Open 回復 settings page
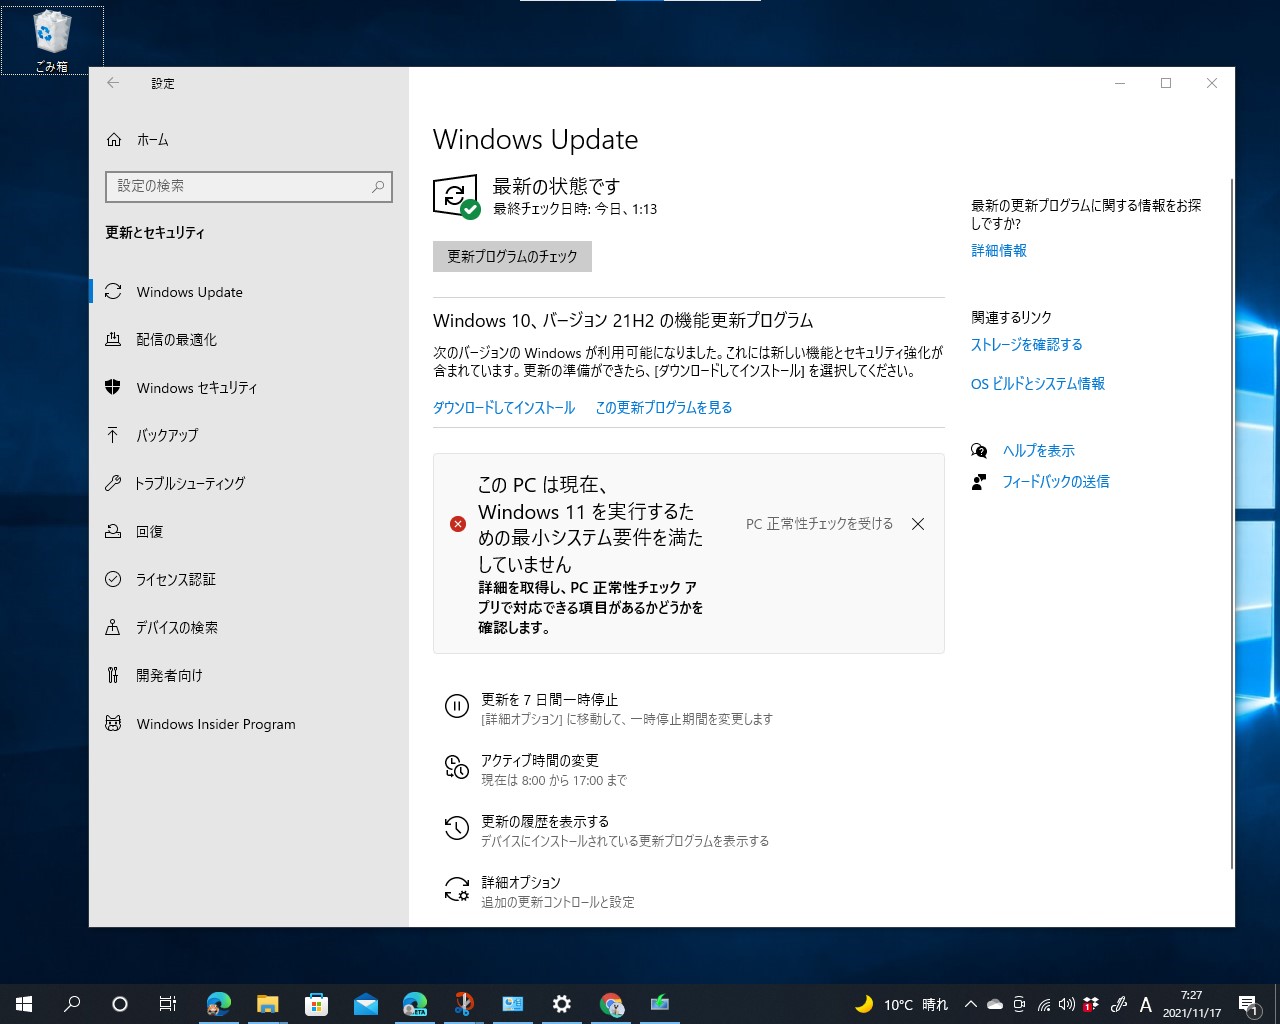 (150, 531)
